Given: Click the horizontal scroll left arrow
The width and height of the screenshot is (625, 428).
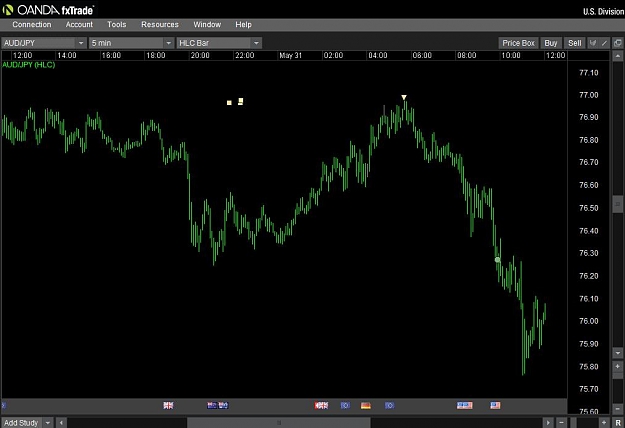Looking at the screenshot, I should (61, 422).
